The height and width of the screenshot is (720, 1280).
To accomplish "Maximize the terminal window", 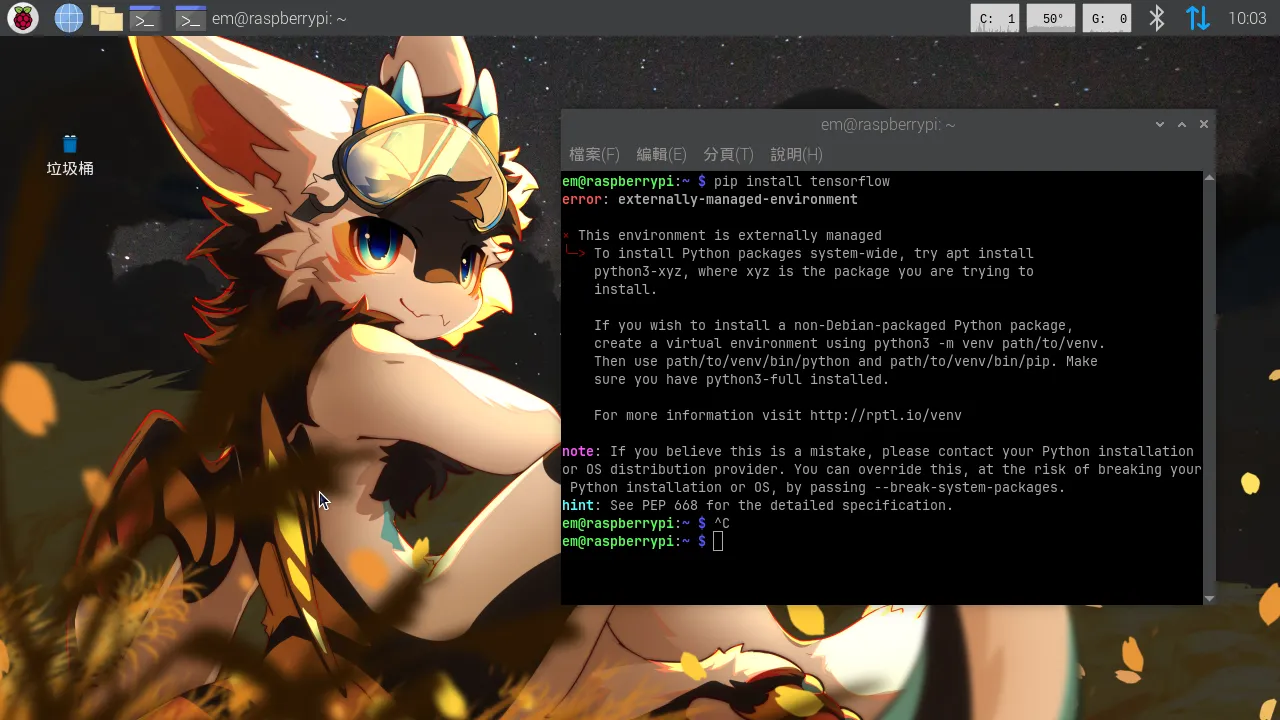I will 1182,125.
